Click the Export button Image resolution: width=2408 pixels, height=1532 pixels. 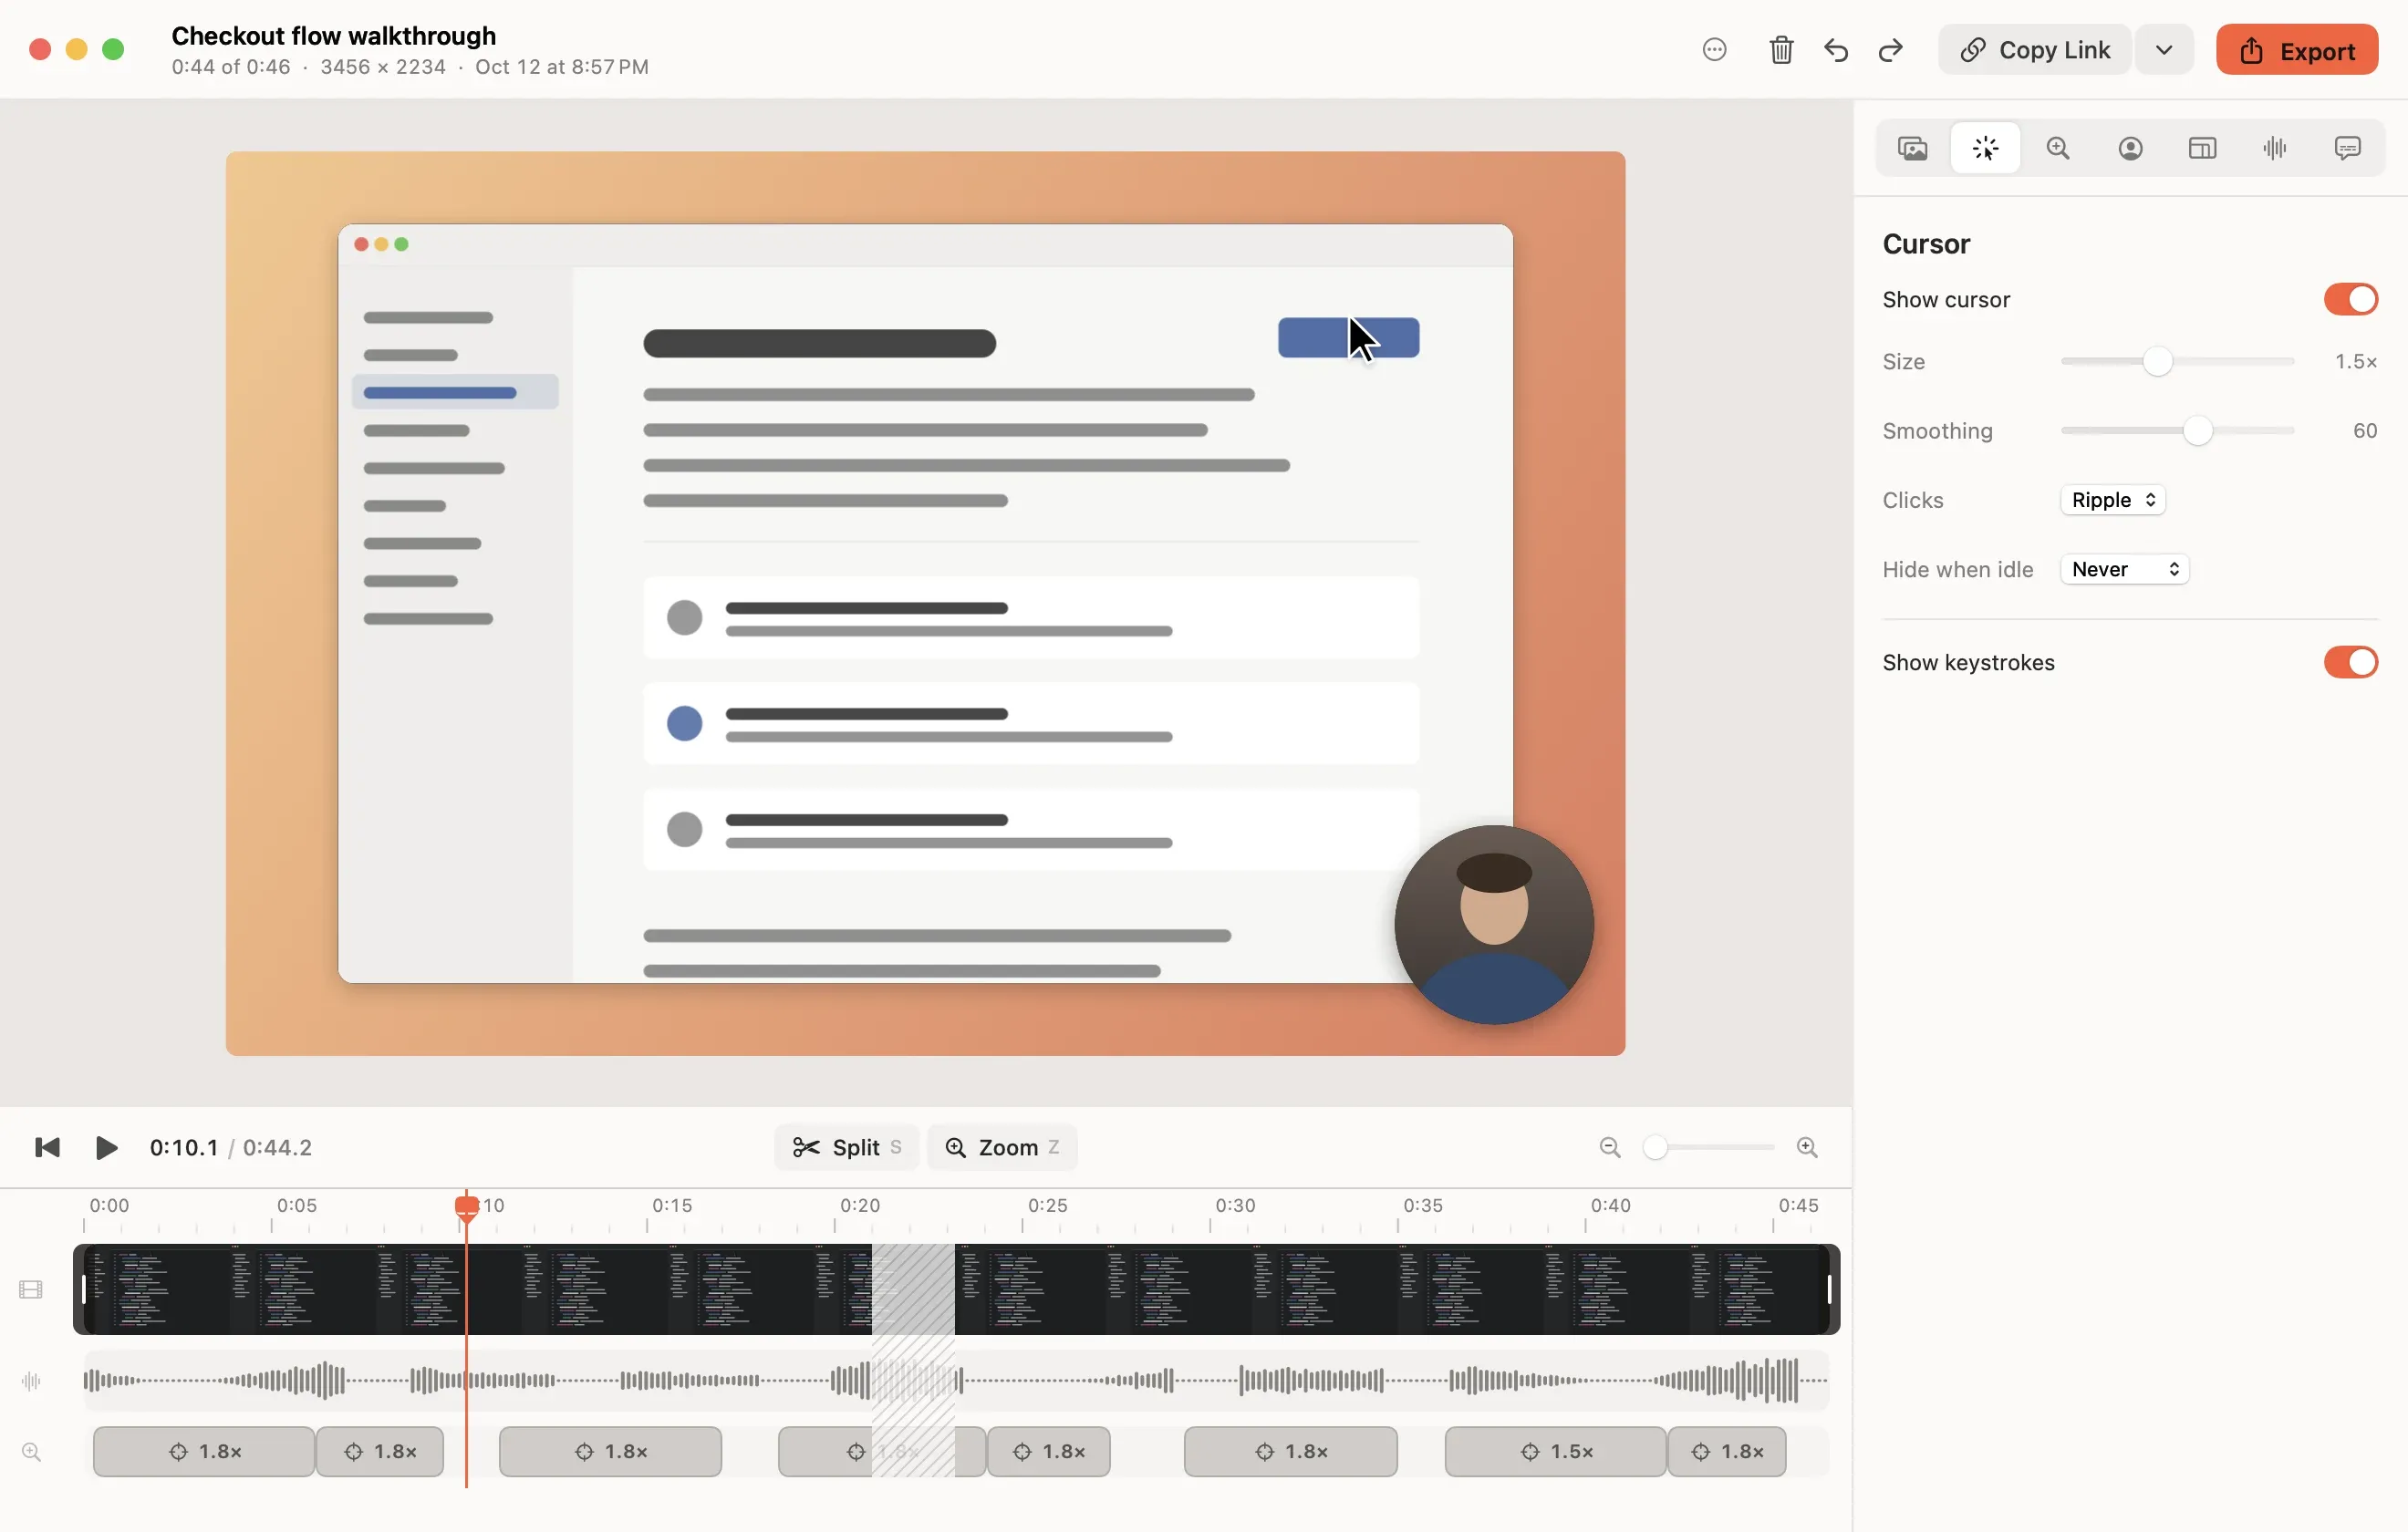tap(2297, 49)
